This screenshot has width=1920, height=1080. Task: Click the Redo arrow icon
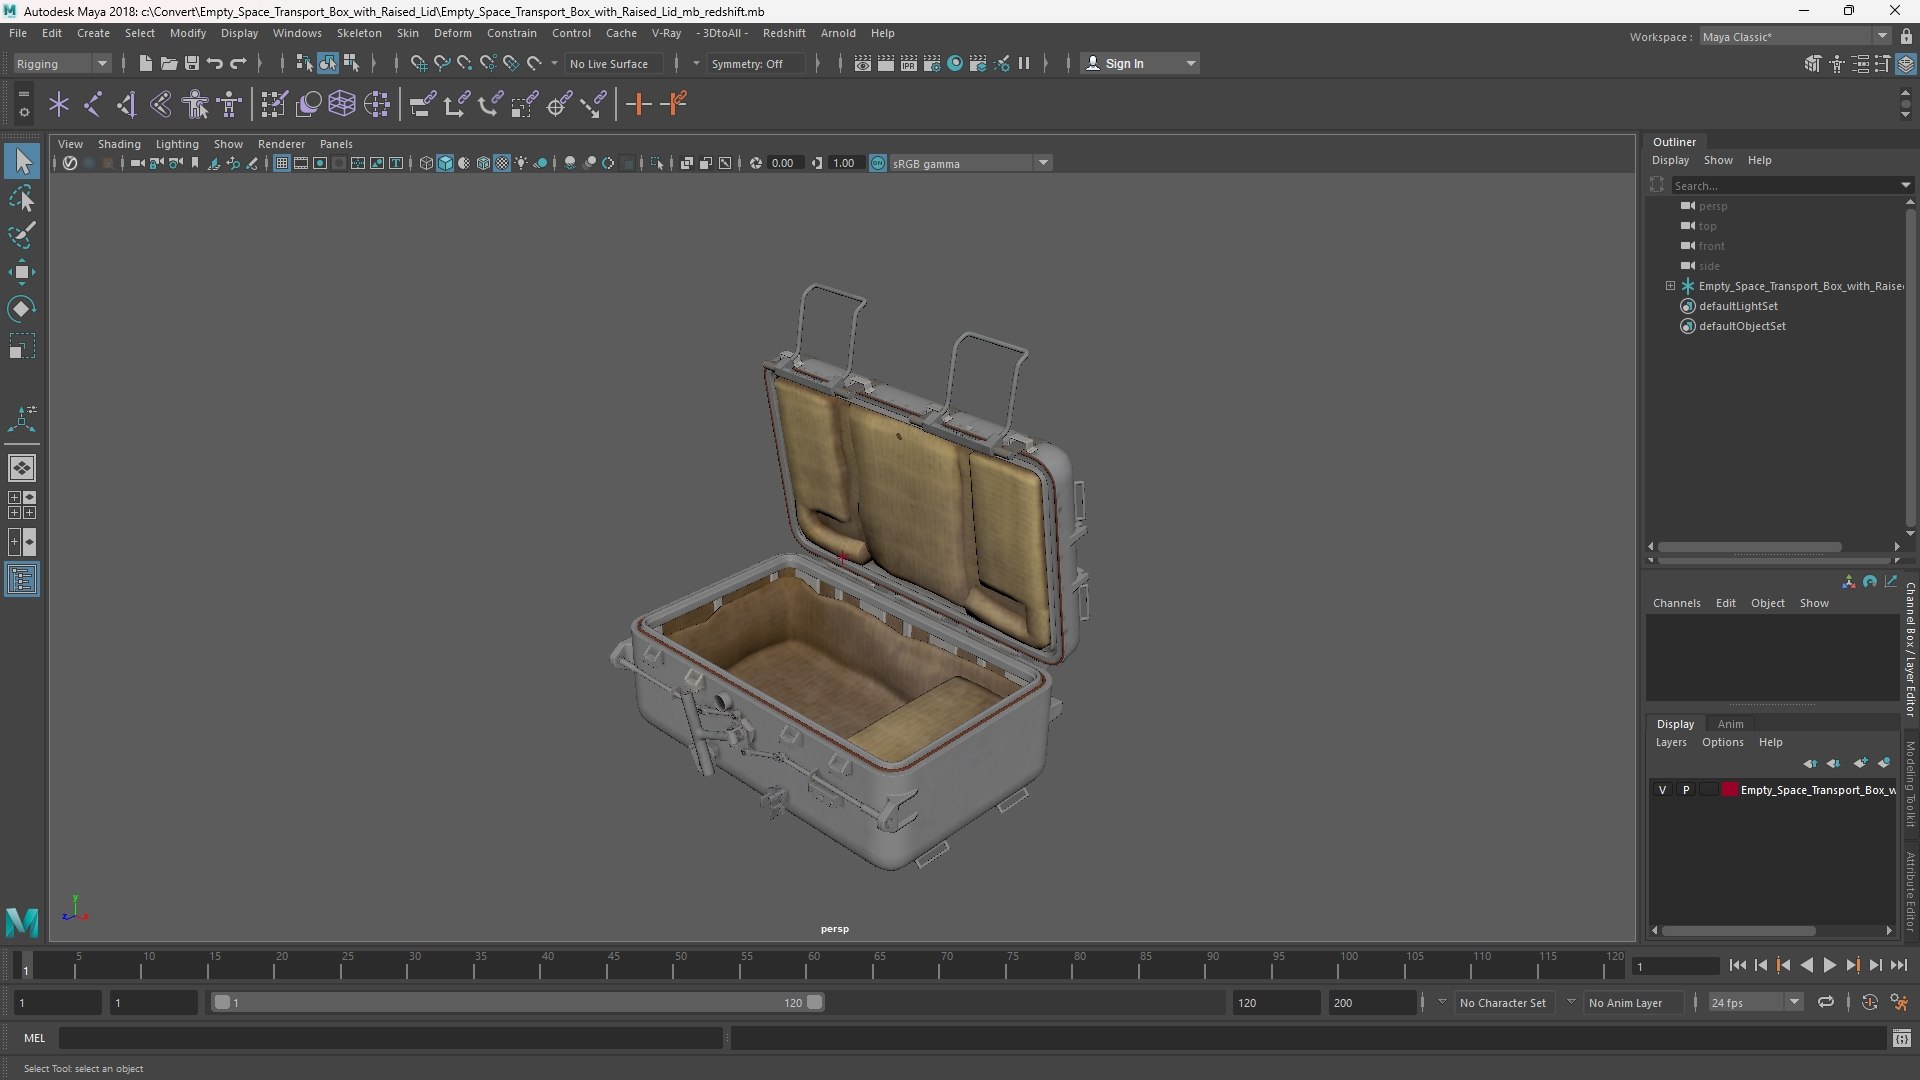238,63
